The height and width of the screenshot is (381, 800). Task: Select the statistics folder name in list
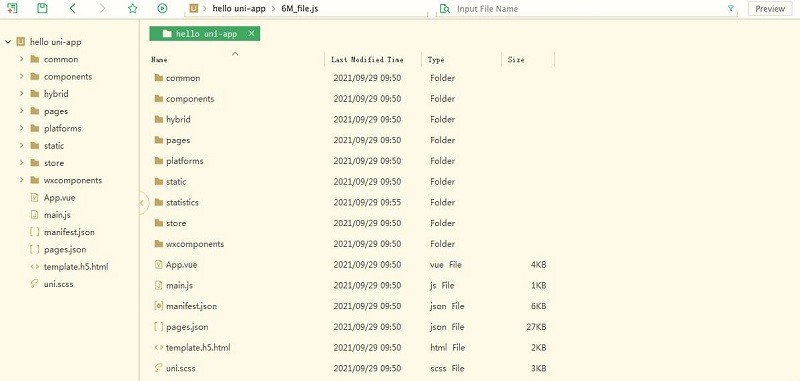click(183, 202)
